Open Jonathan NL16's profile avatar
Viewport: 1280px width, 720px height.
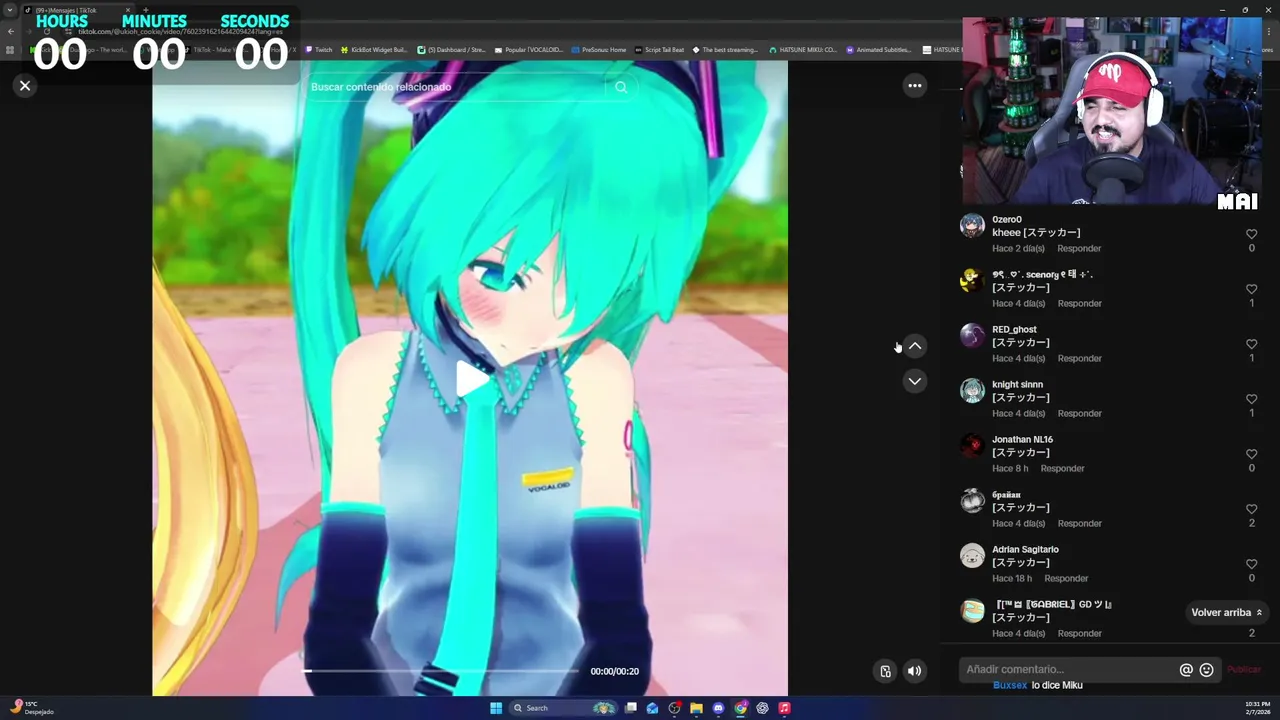tap(972, 445)
